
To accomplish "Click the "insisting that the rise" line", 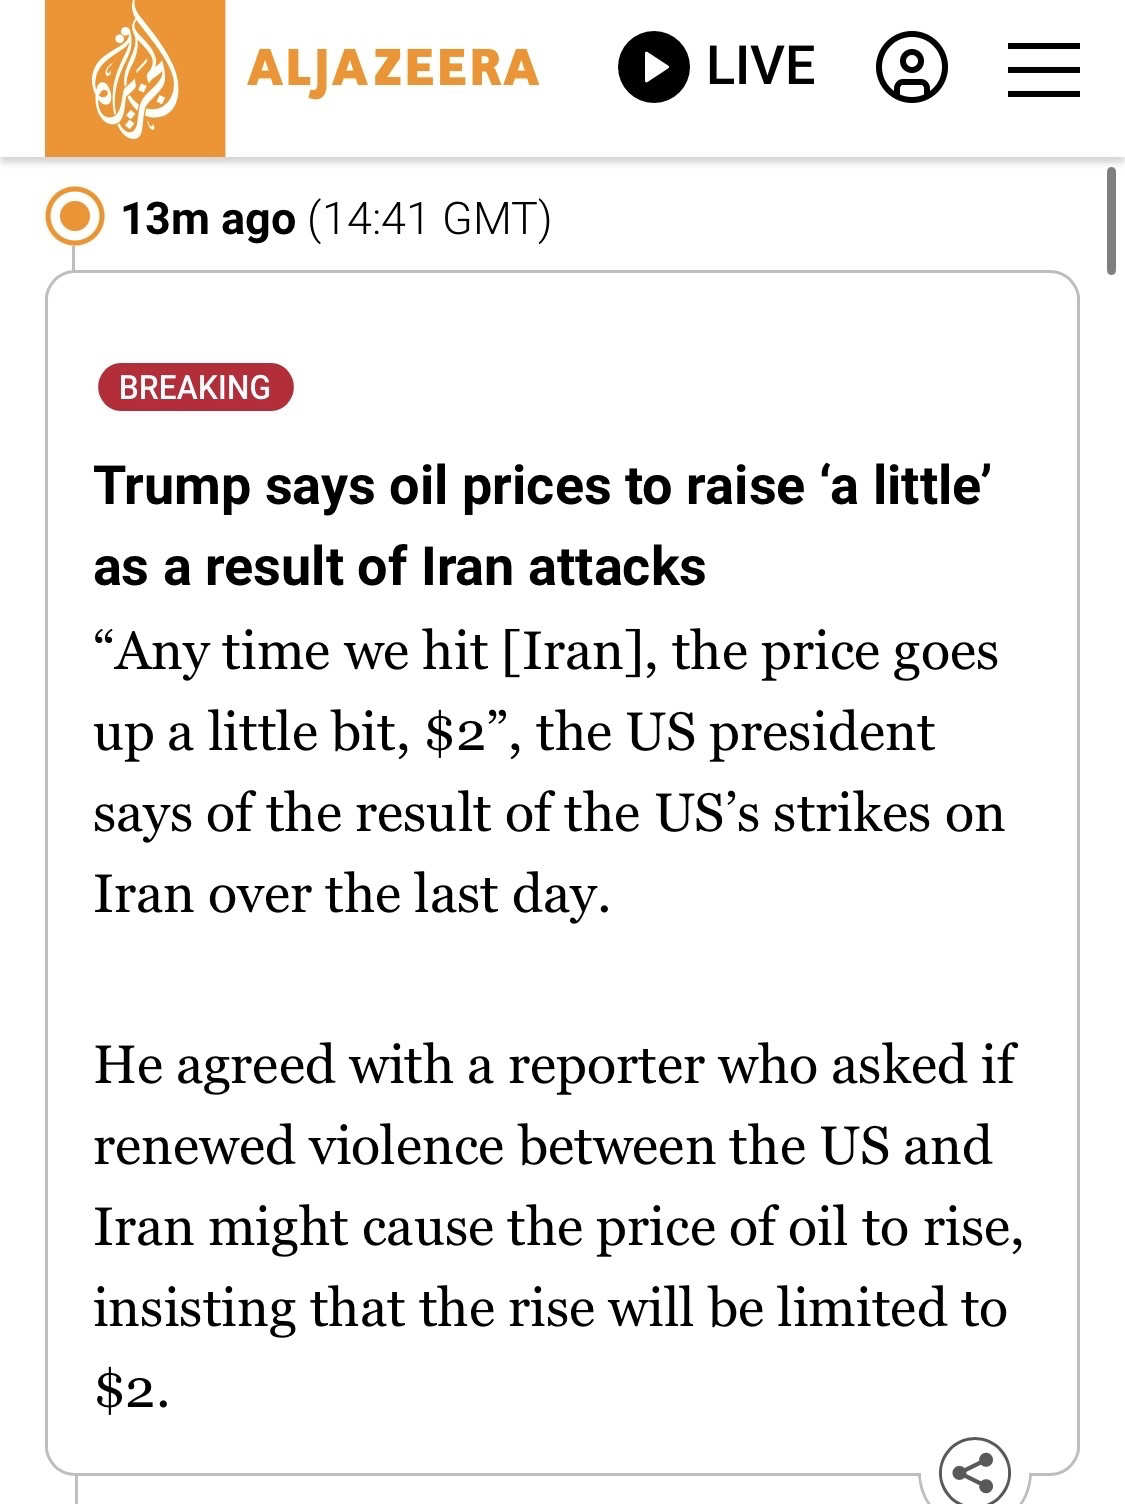I will [x=550, y=1307].
